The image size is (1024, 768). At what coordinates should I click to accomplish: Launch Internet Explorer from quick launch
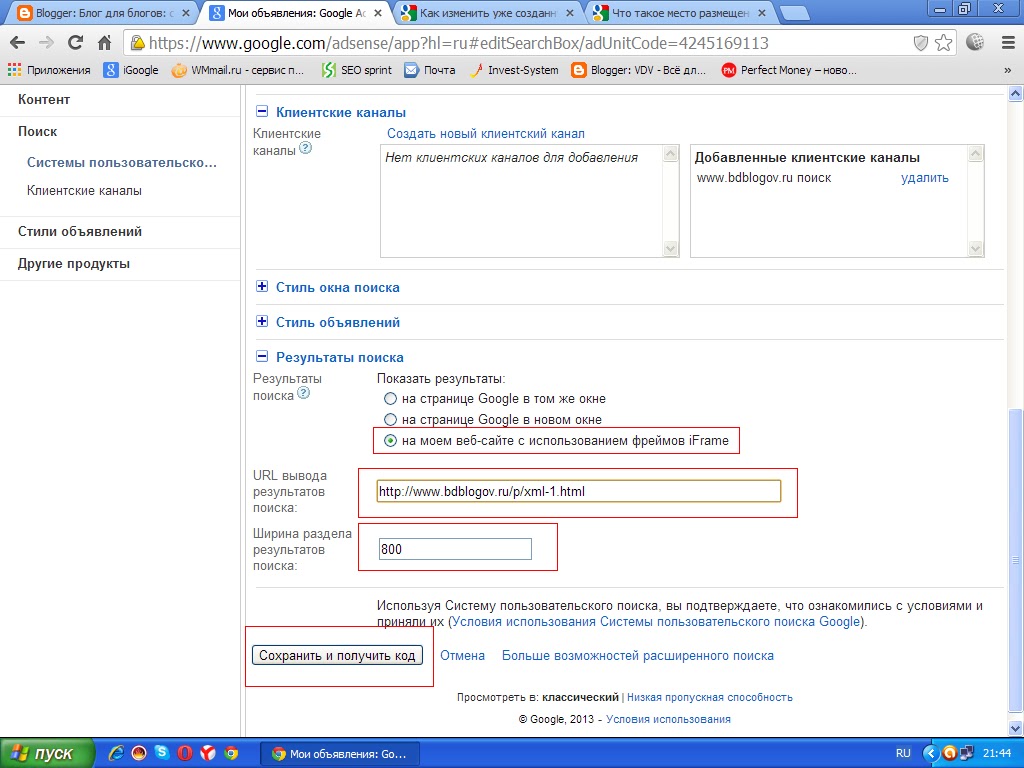(116, 753)
